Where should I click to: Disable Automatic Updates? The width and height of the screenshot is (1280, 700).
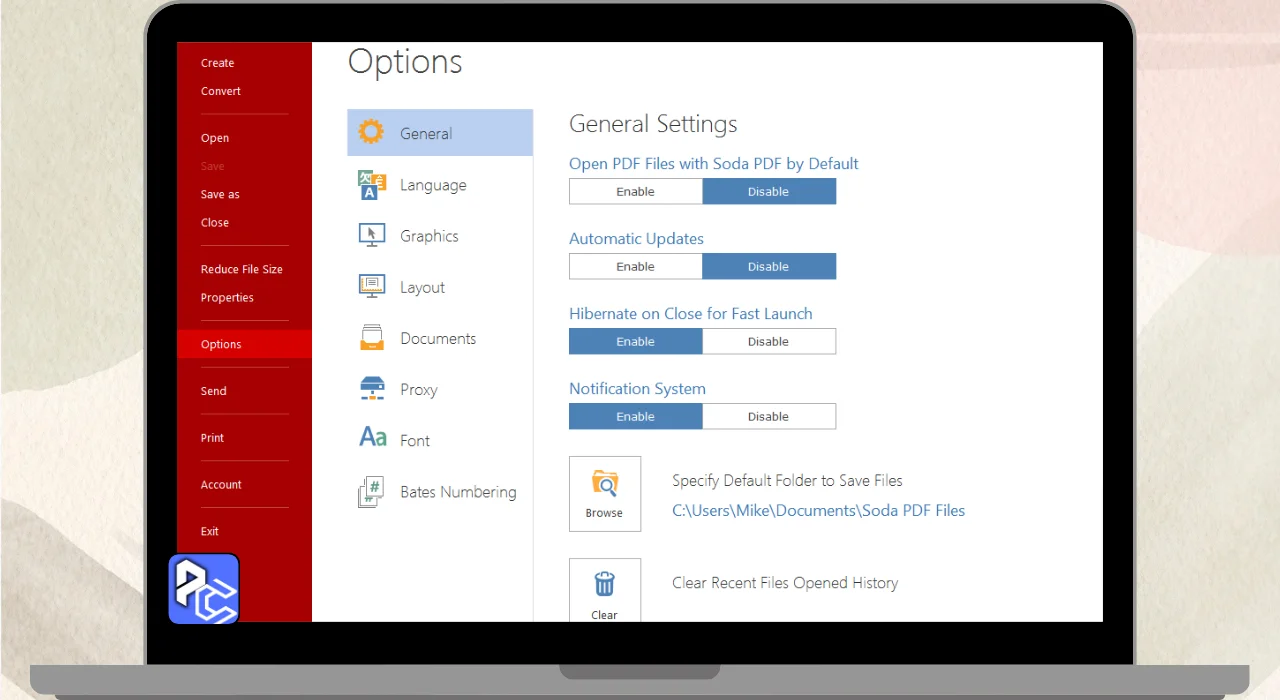pyautogui.click(x=769, y=267)
